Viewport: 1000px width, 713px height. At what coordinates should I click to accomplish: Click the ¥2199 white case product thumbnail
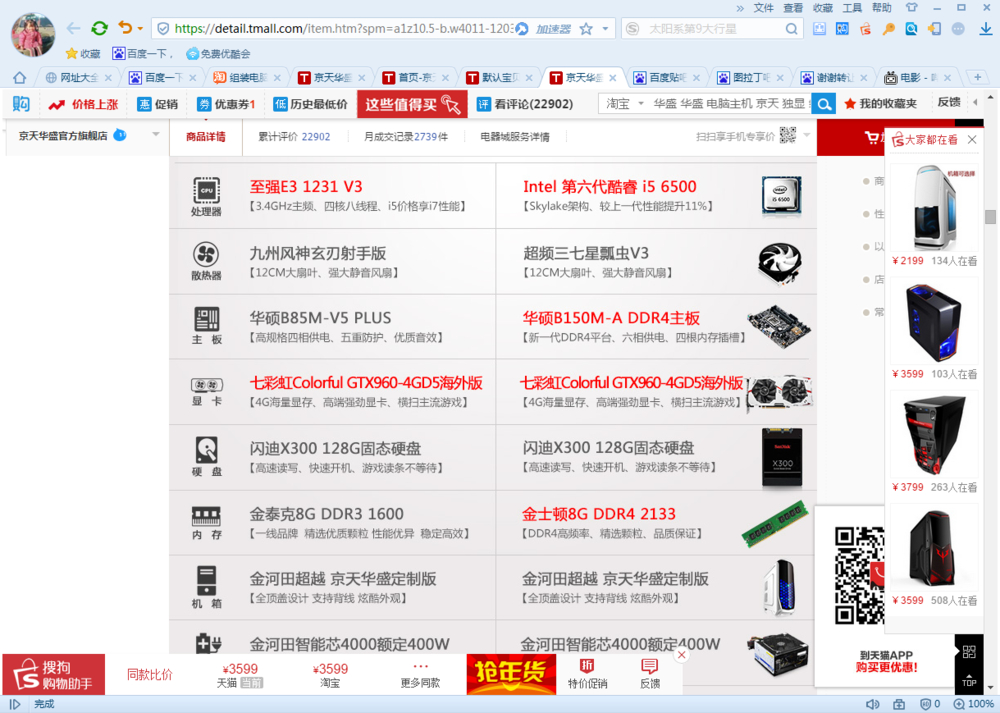pyautogui.click(x=934, y=208)
